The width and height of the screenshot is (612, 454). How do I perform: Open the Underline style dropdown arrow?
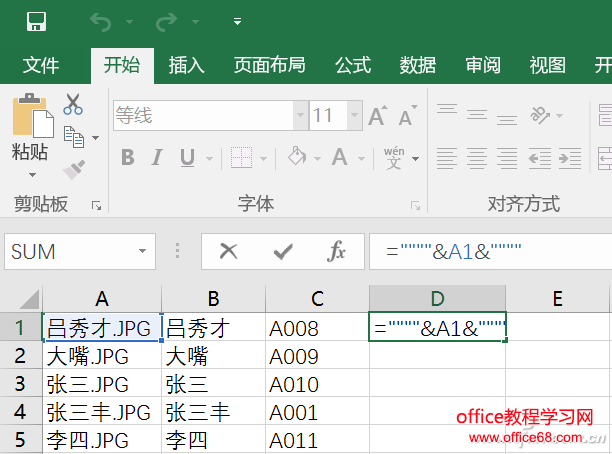pos(210,159)
